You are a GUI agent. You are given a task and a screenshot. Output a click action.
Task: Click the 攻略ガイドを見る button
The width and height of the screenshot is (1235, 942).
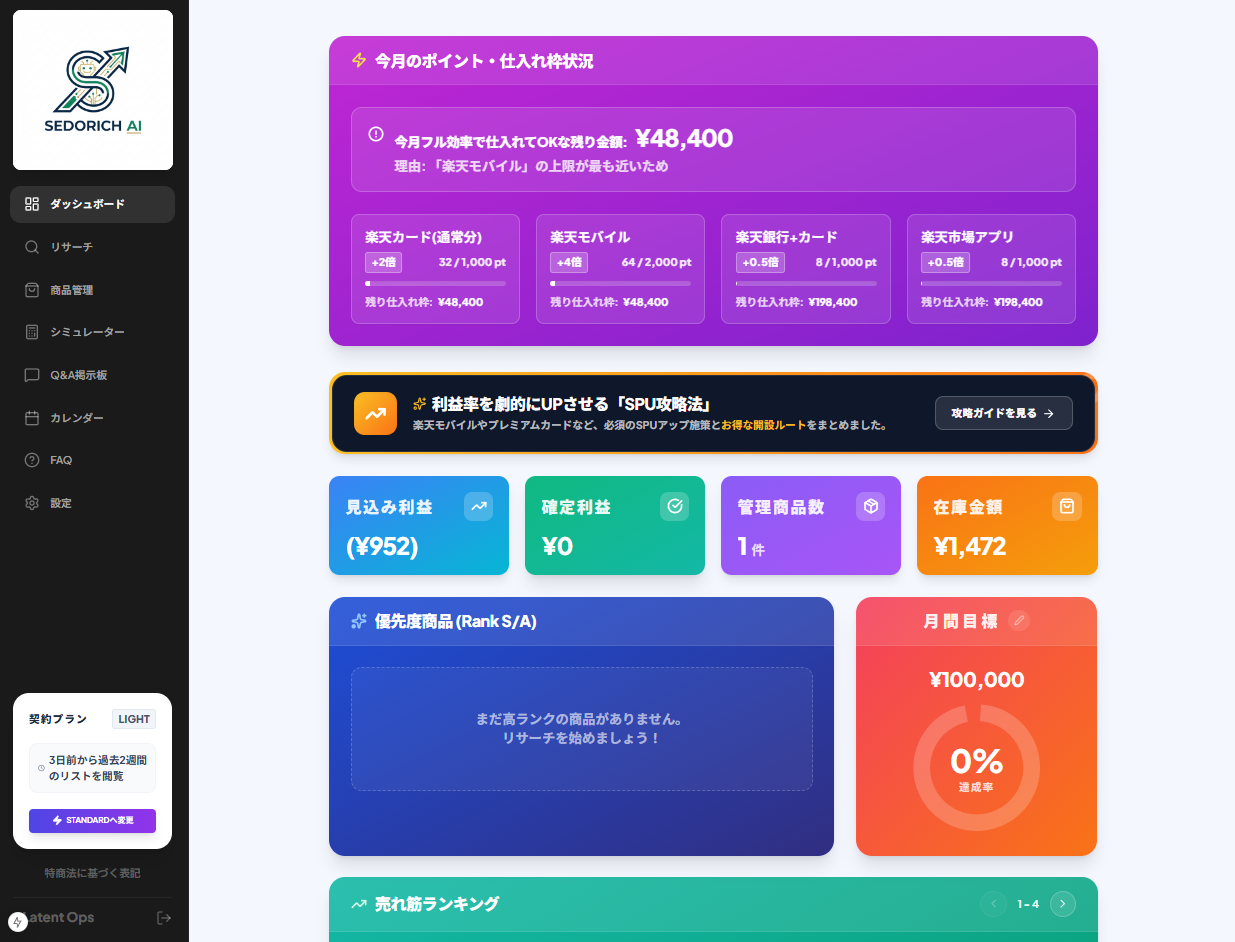[1003, 412]
